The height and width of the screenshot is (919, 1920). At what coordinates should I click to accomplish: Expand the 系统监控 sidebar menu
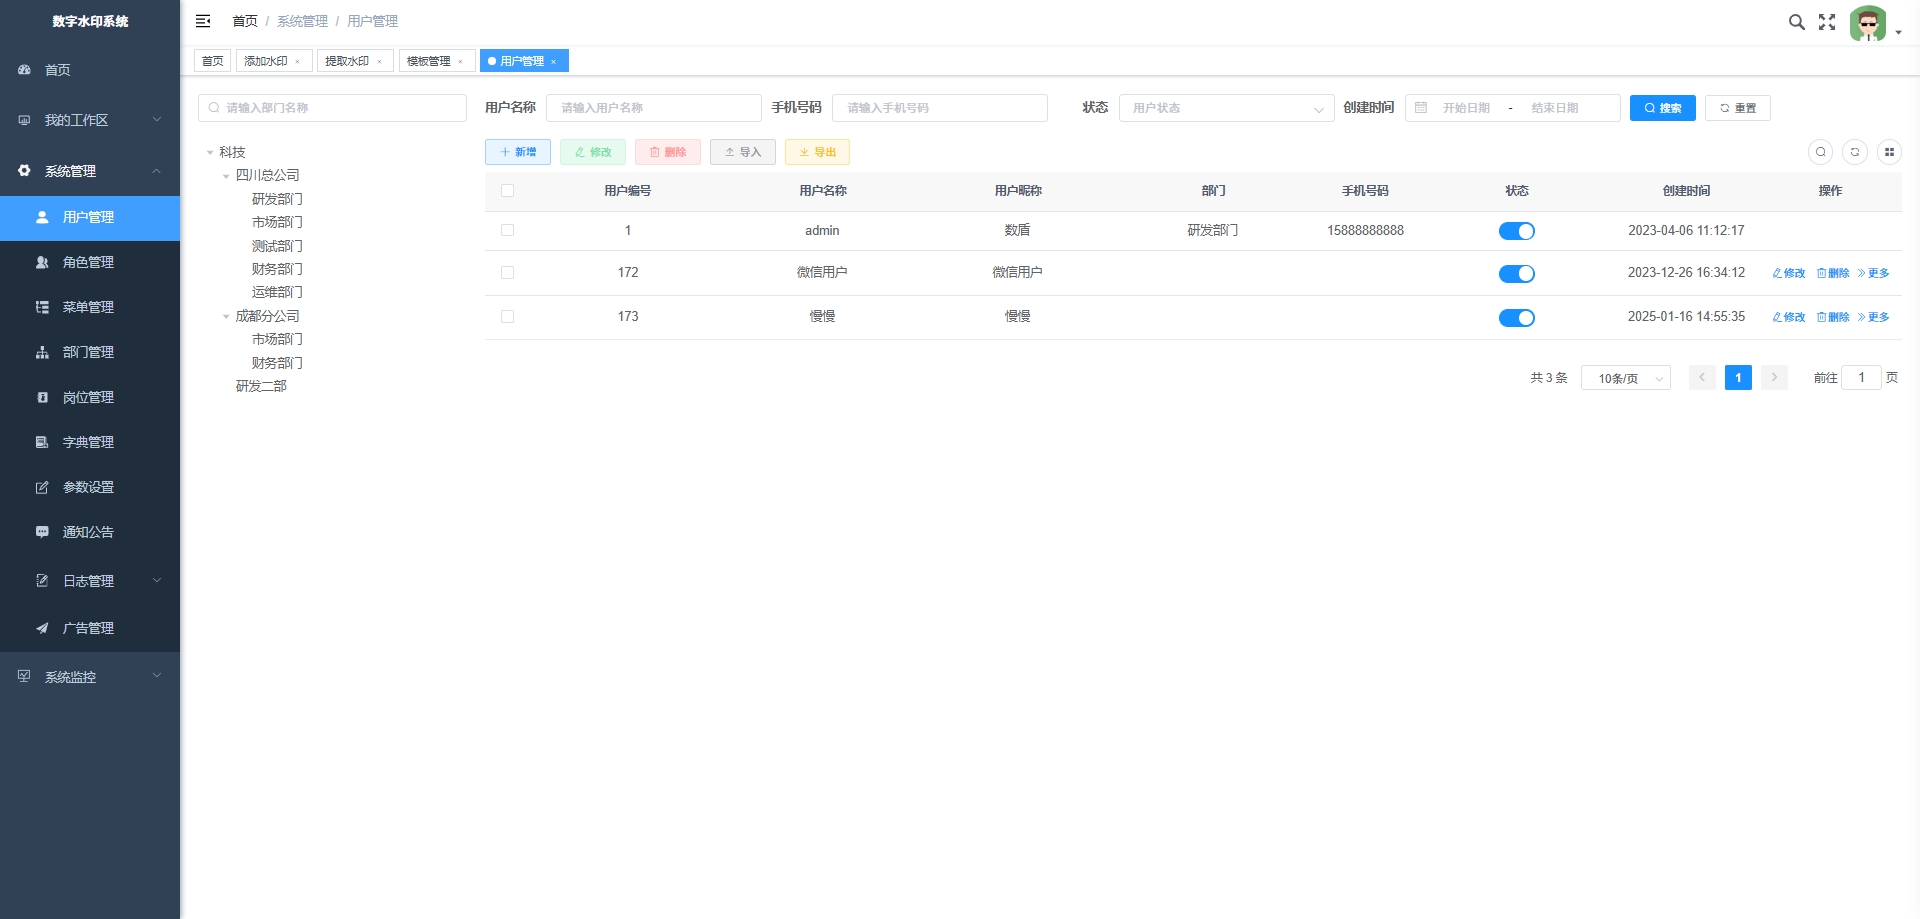click(157, 677)
